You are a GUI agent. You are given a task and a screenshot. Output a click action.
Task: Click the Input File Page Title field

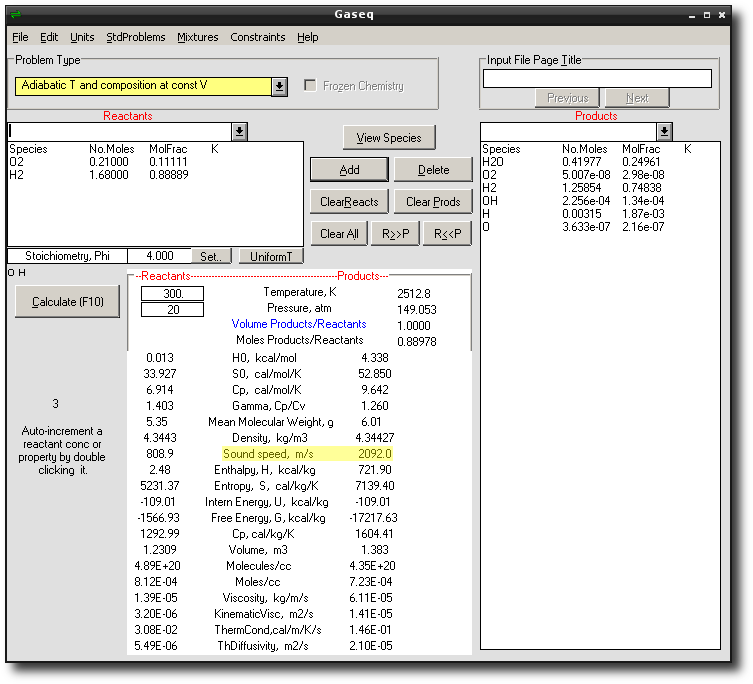point(597,78)
